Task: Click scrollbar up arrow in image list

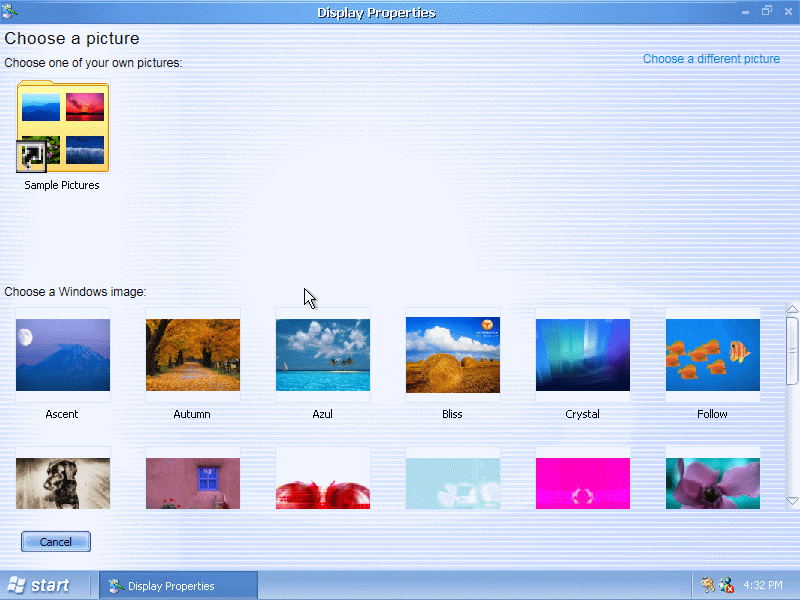Action: click(792, 309)
